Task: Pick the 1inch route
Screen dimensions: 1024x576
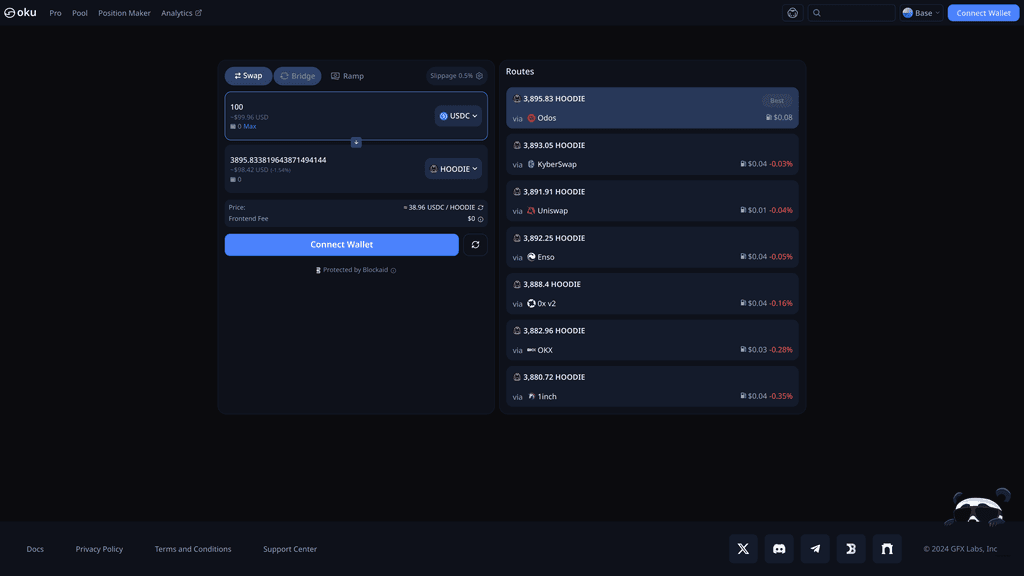Action: 652,387
